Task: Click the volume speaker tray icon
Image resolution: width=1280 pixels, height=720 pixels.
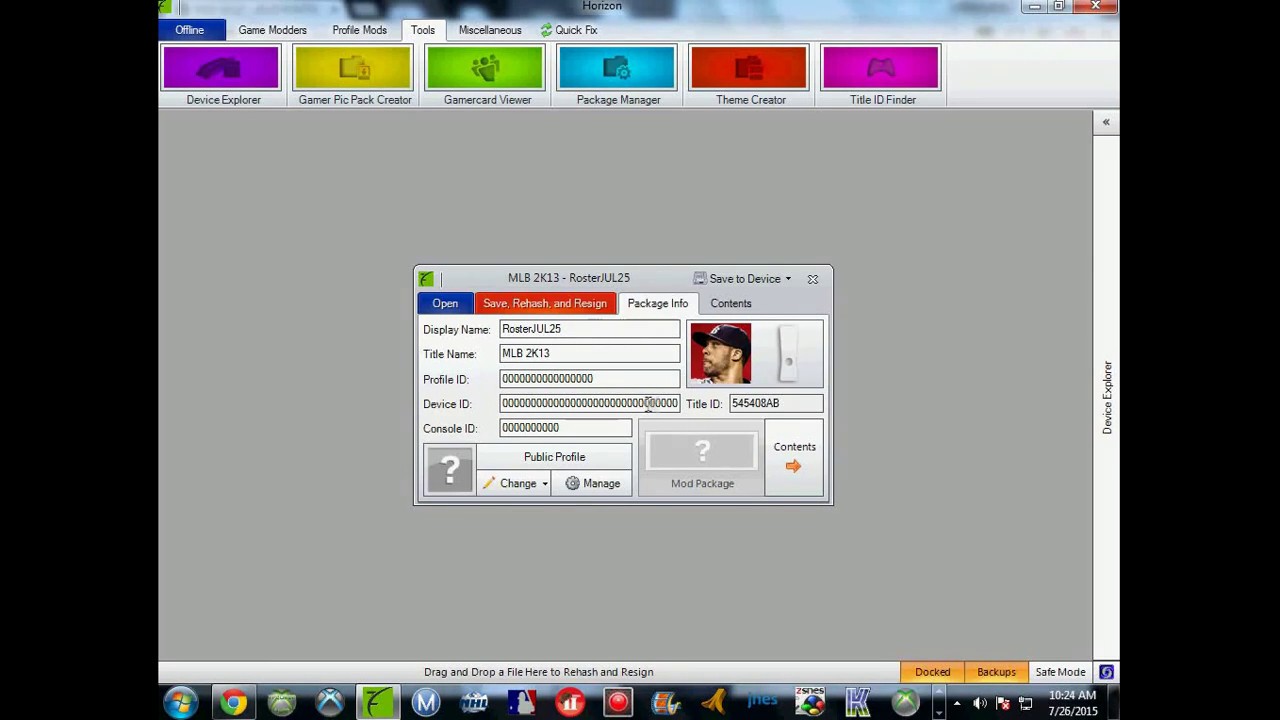Action: [x=980, y=703]
